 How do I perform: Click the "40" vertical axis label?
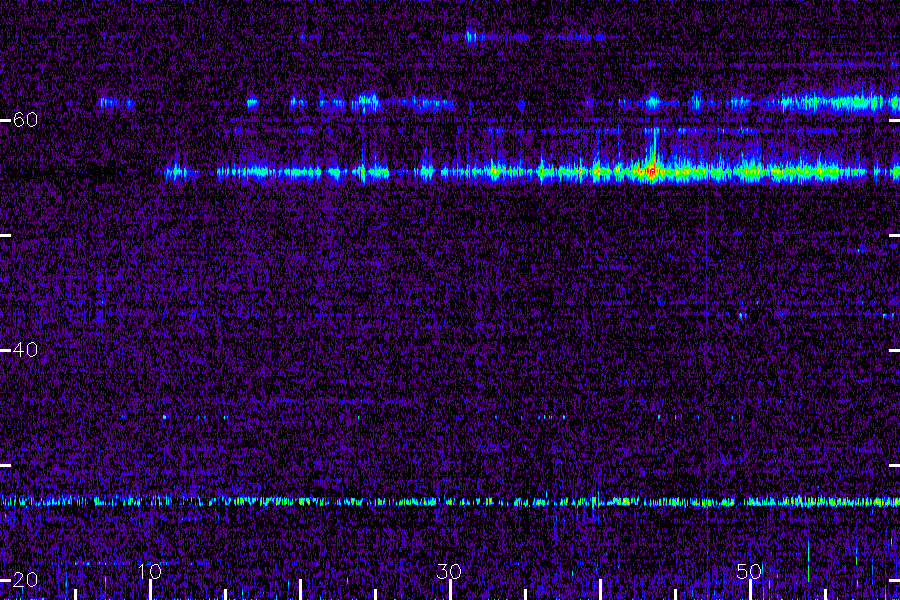pos(25,350)
